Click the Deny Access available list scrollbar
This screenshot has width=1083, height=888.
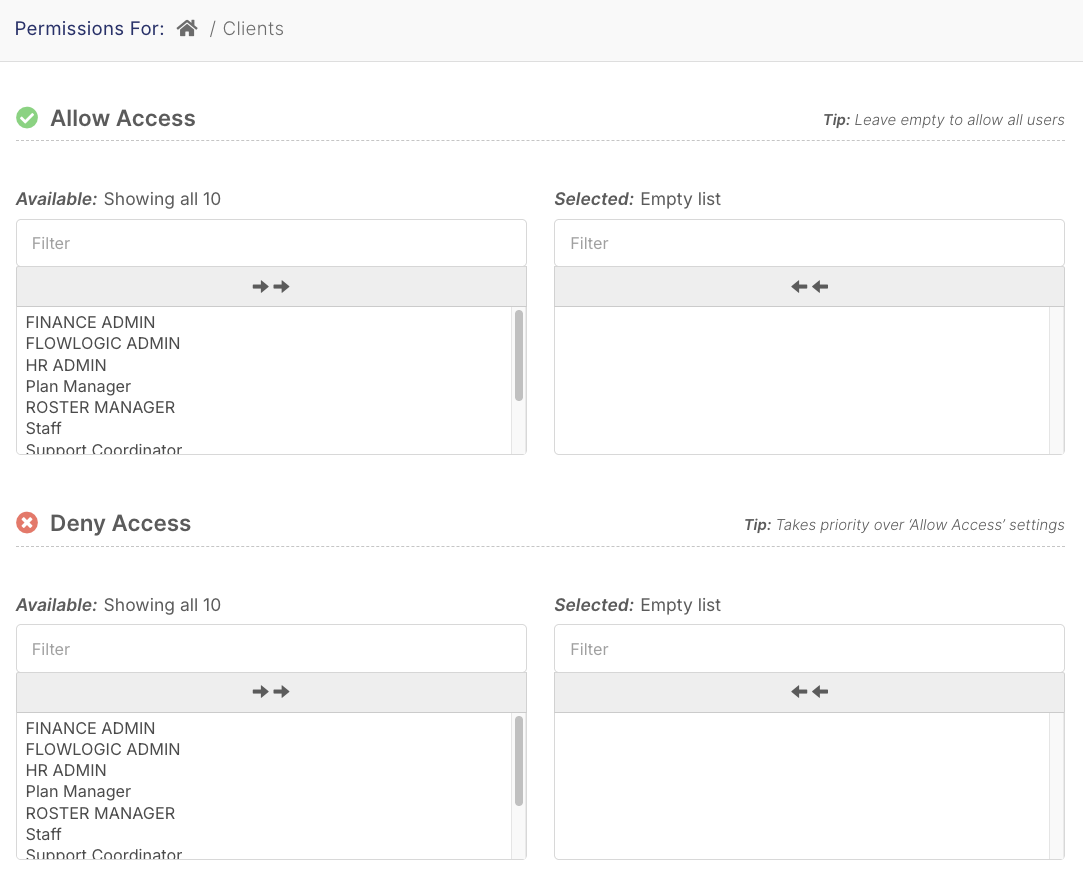519,761
